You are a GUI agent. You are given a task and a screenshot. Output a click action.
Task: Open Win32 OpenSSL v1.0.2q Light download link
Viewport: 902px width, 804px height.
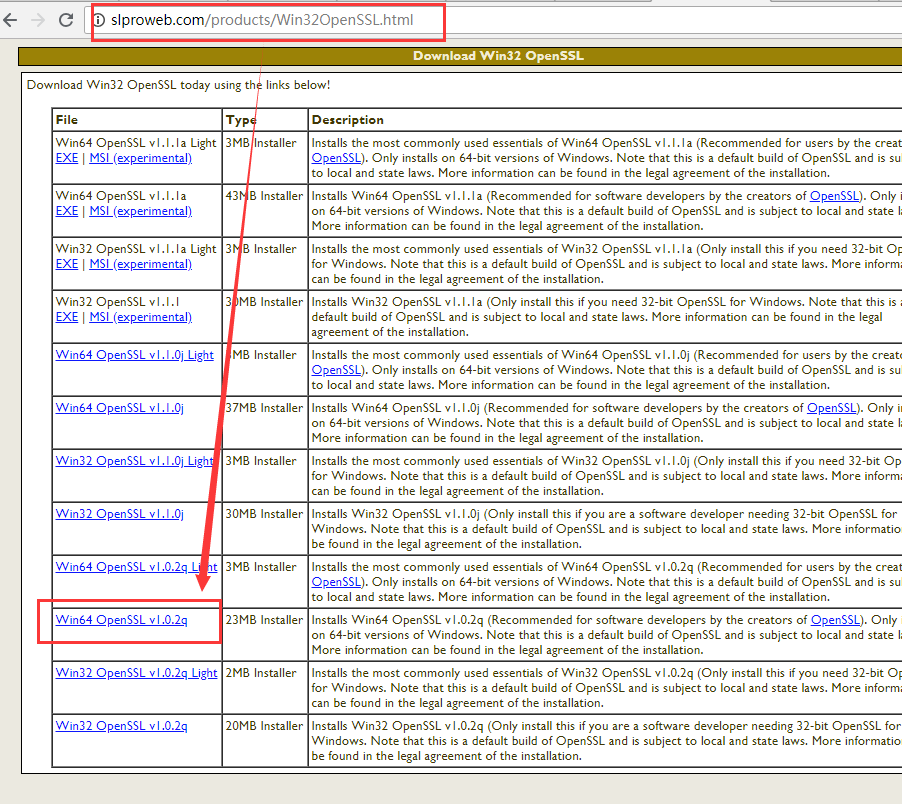136,673
